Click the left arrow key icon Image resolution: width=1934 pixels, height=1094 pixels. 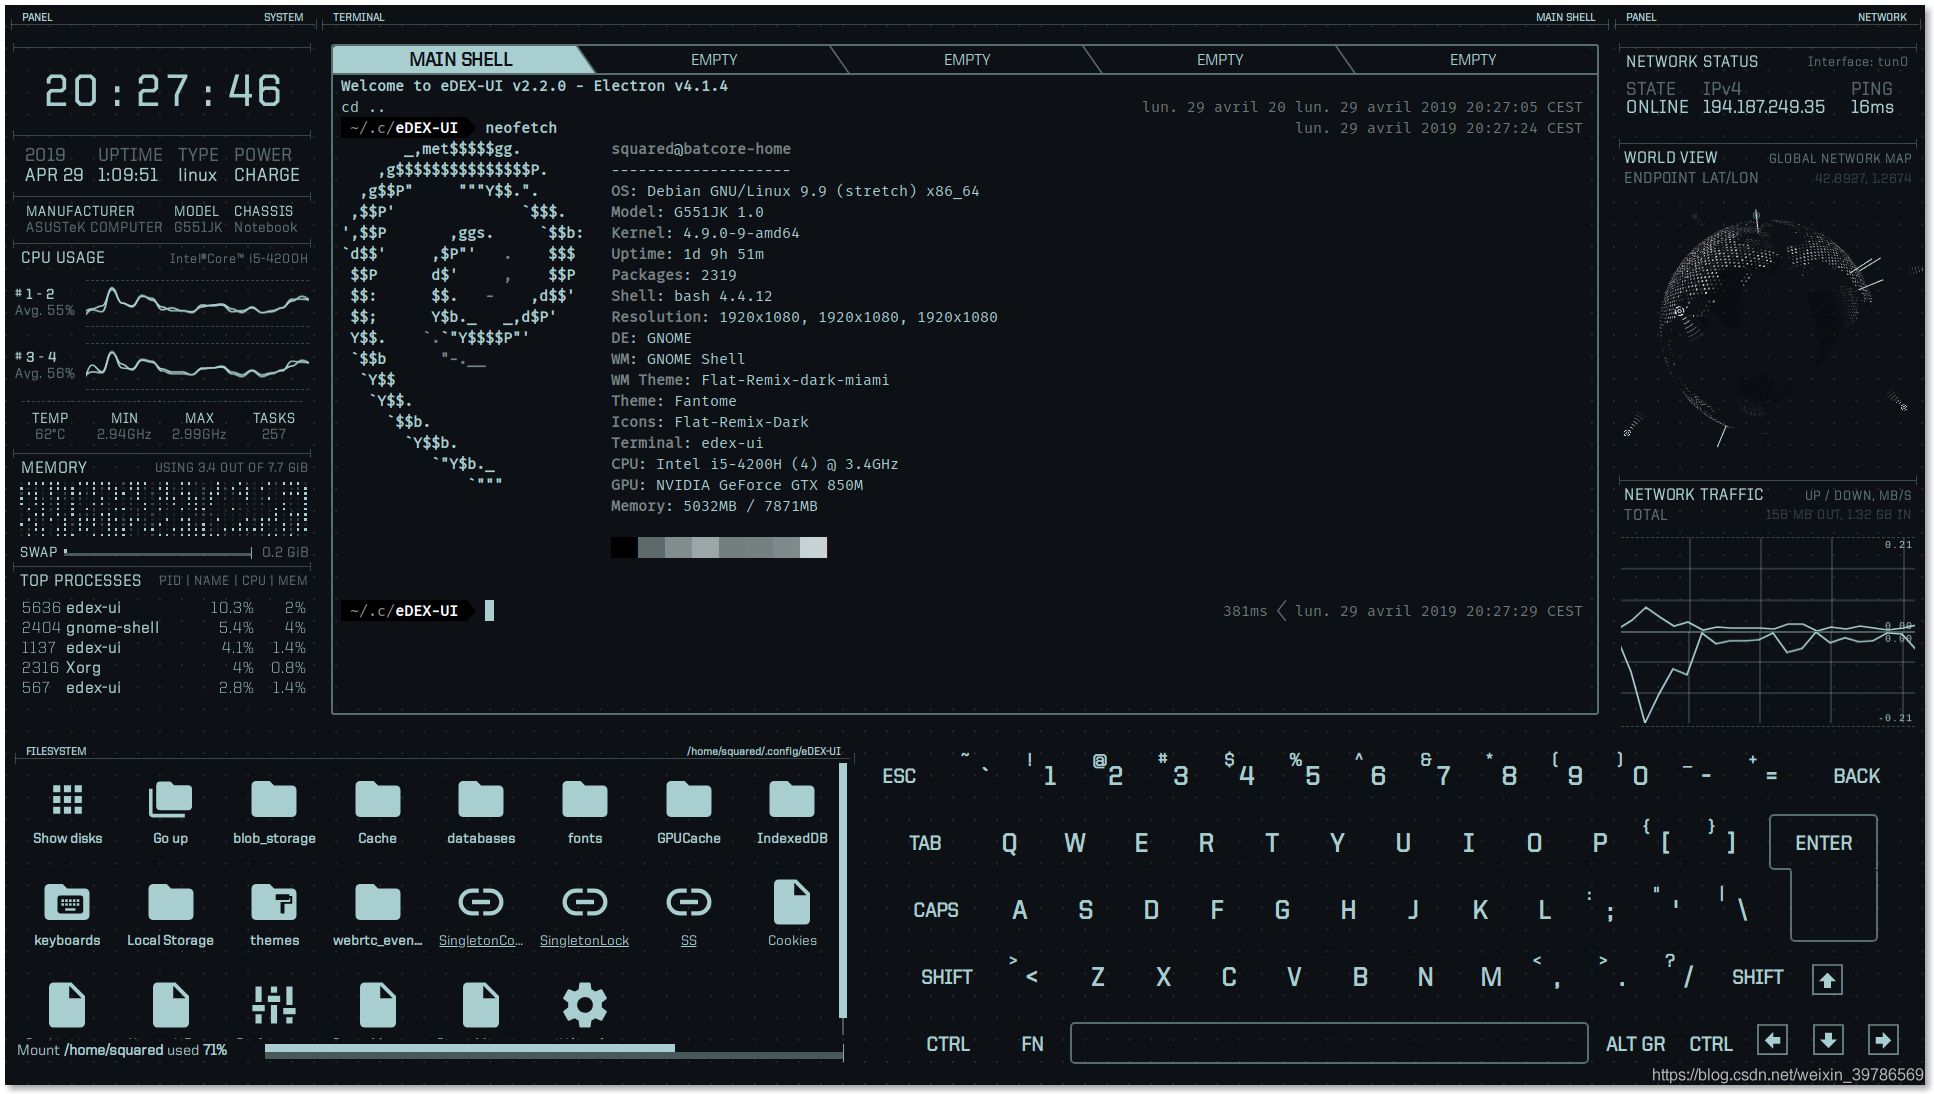(1772, 1041)
